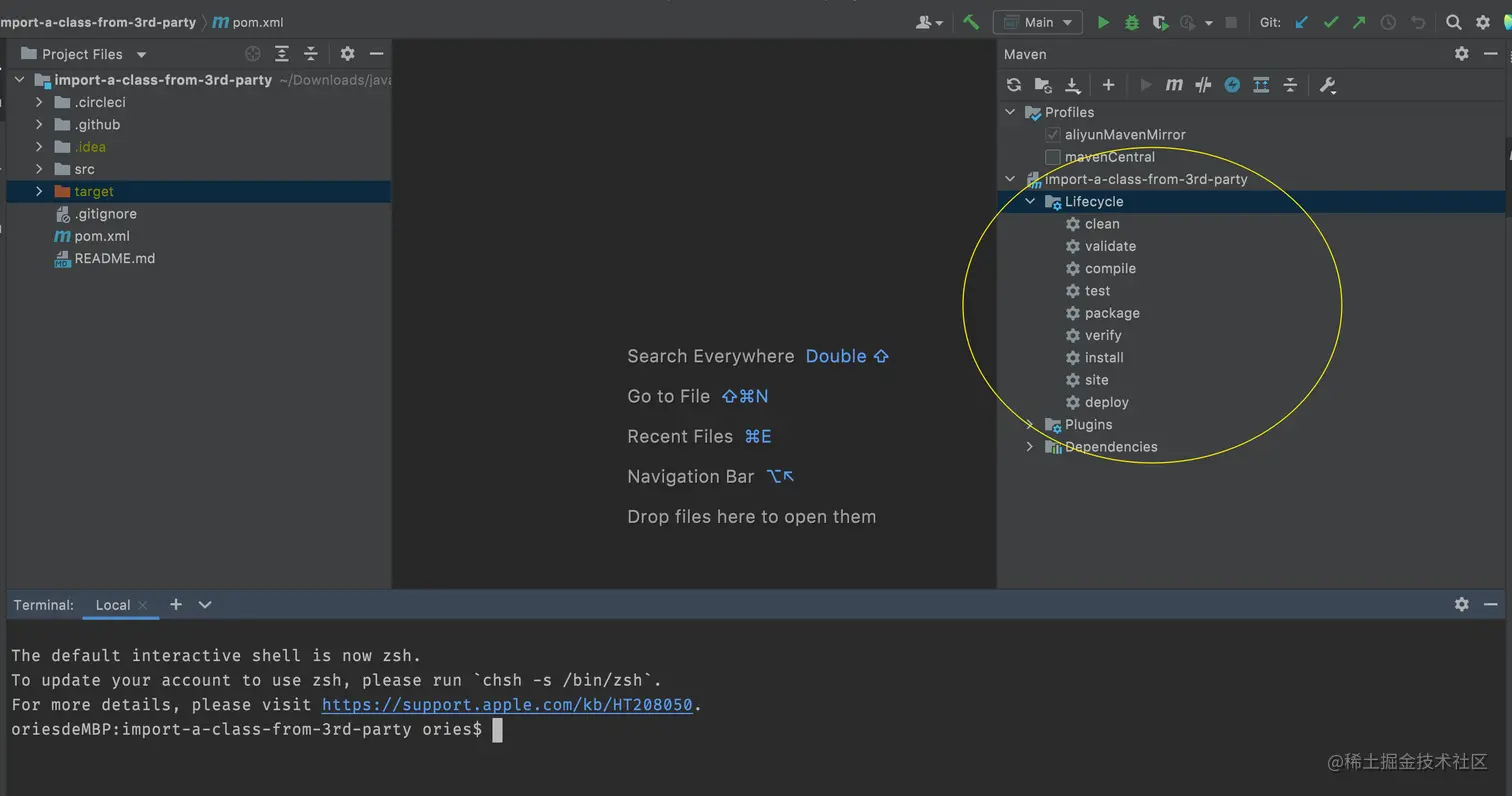Start debugging with the green bug icon

(1132, 22)
